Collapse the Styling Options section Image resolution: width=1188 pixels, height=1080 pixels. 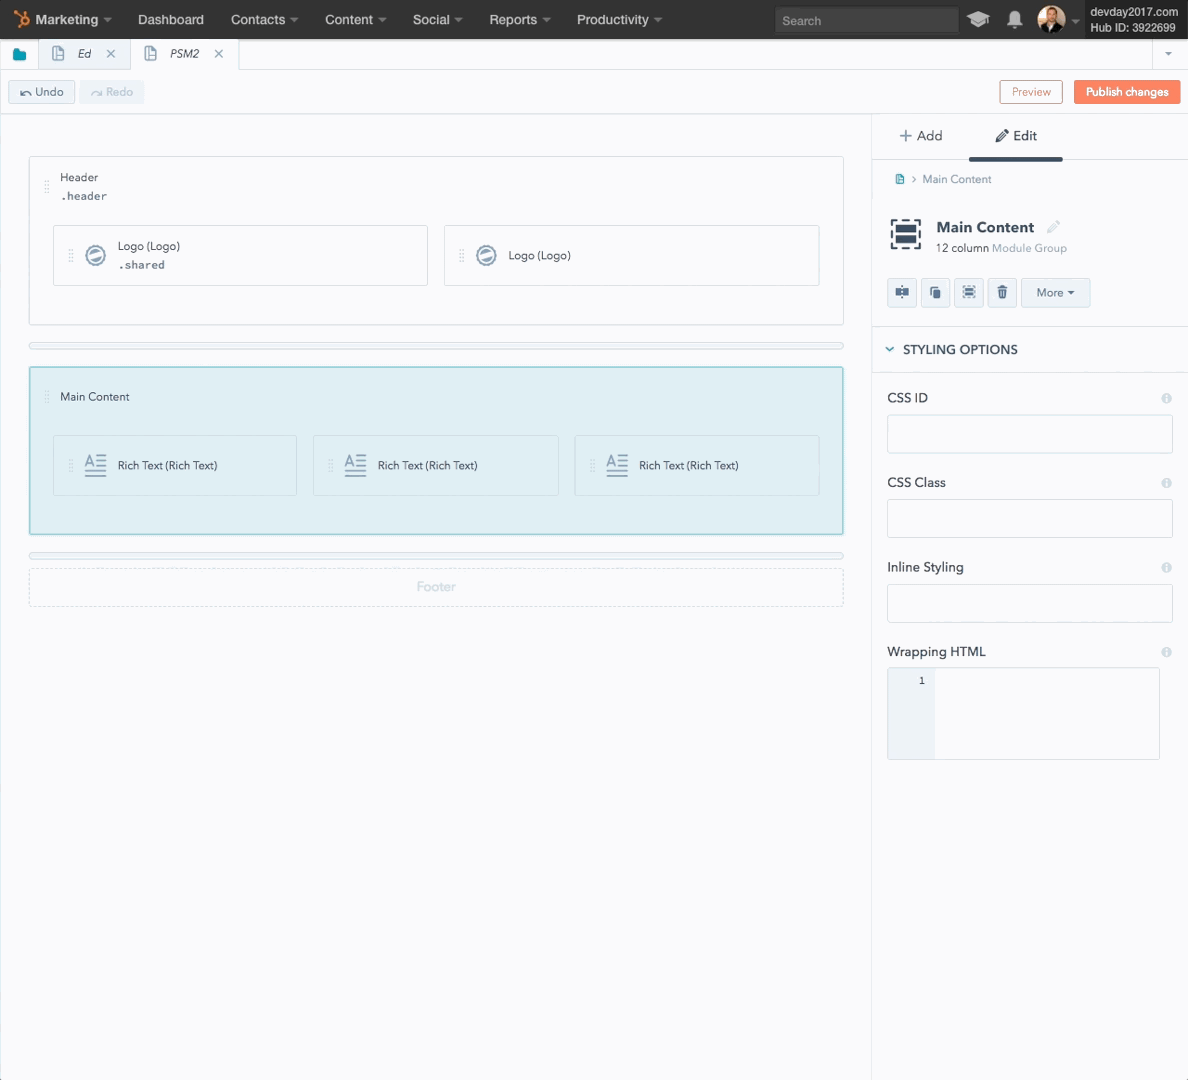coord(890,350)
